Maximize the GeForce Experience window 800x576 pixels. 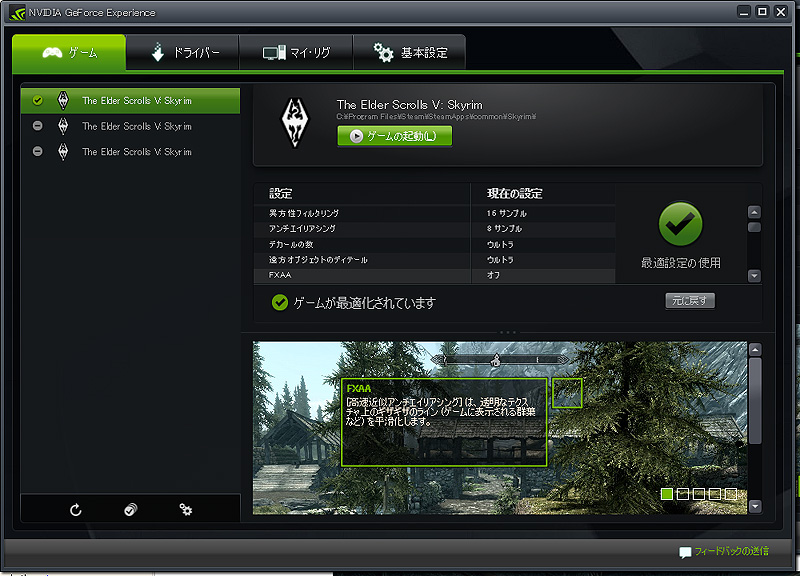[x=762, y=12]
